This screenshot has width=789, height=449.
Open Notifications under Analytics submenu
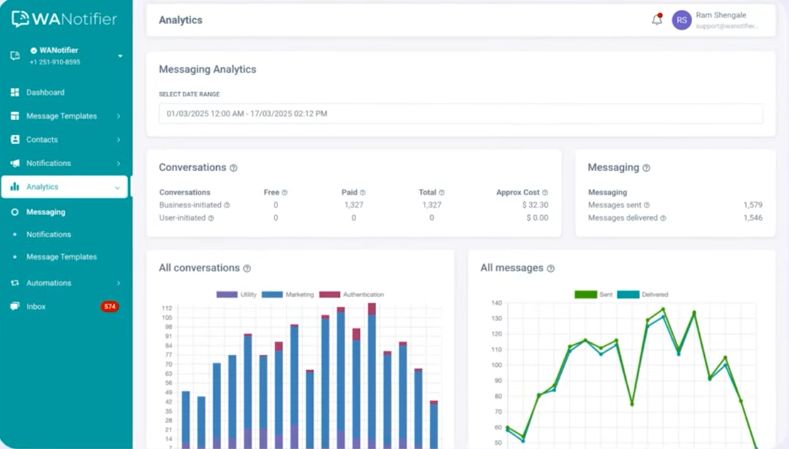point(48,234)
